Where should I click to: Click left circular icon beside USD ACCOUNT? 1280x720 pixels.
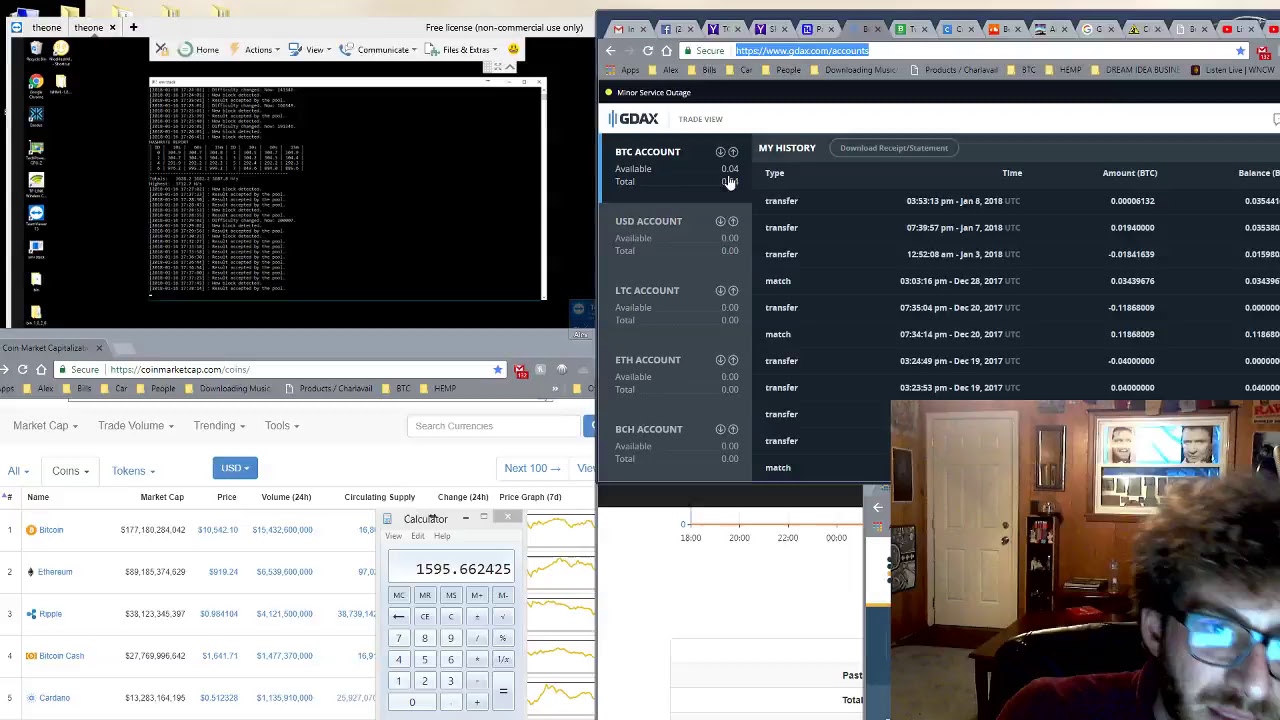[x=720, y=221]
